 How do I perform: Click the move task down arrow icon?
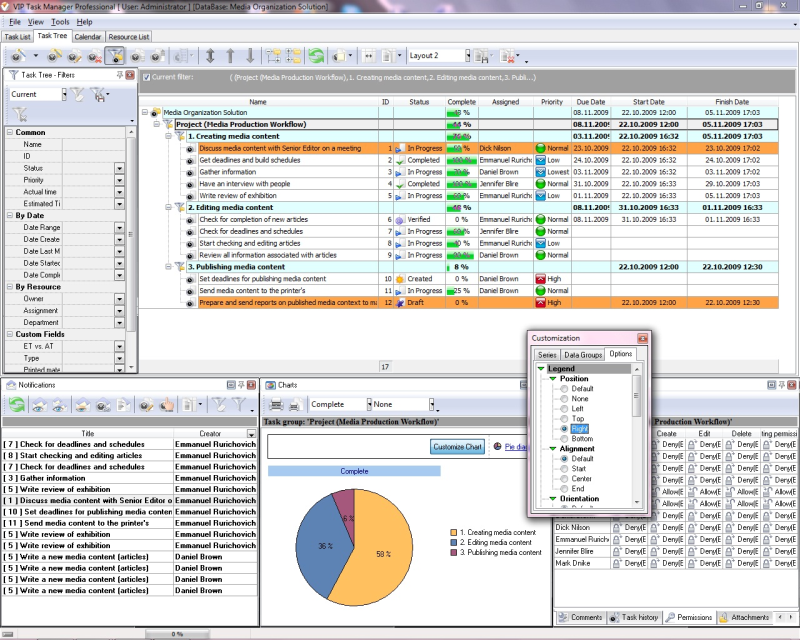pyautogui.click(x=250, y=56)
